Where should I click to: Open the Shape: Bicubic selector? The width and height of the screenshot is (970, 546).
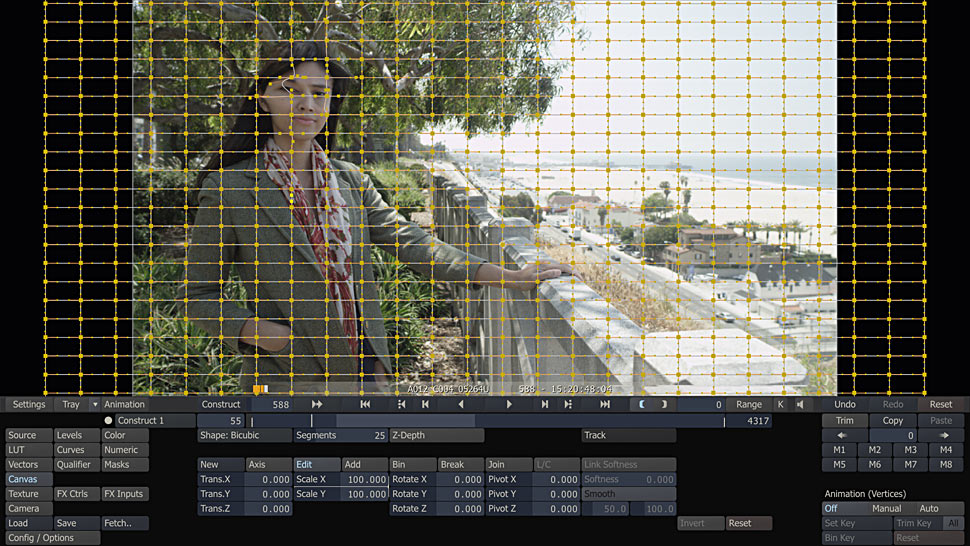[243, 436]
